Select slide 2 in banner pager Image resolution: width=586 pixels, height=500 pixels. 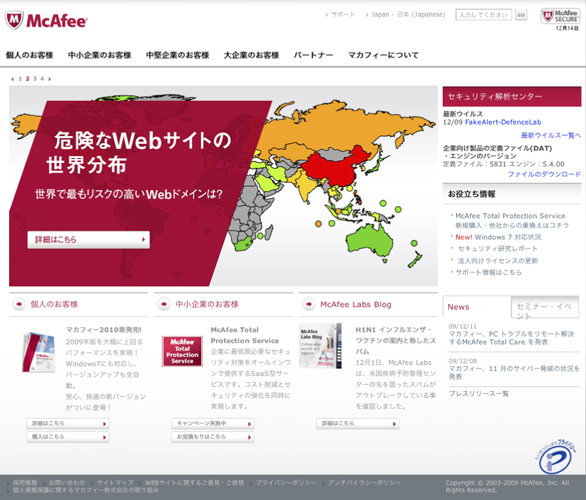click(x=27, y=79)
